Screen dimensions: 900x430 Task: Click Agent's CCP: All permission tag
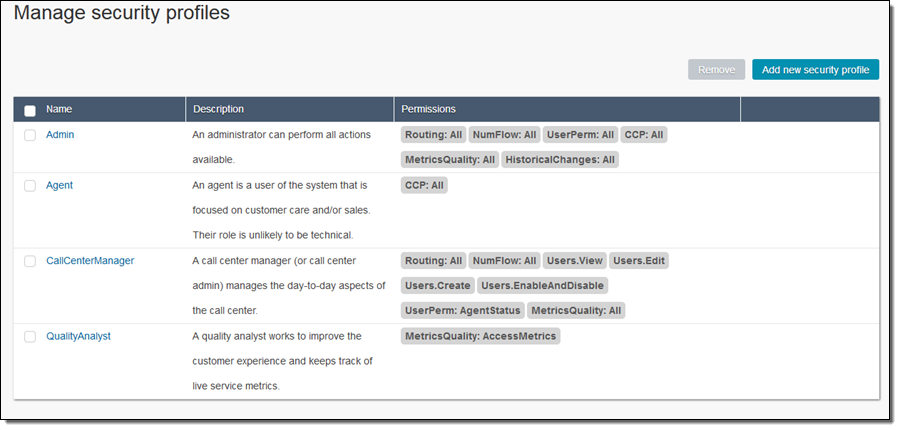click(x=425, y=185)
